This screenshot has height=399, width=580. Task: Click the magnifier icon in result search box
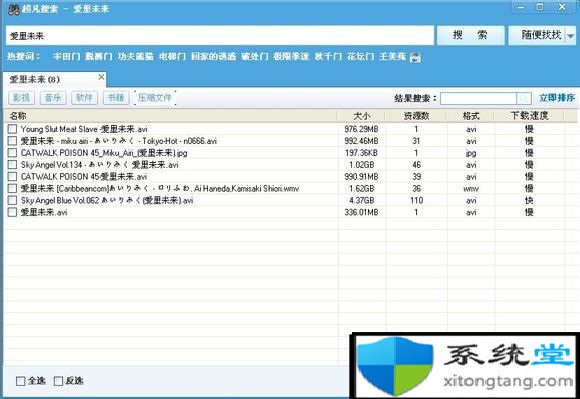(524, 98)
